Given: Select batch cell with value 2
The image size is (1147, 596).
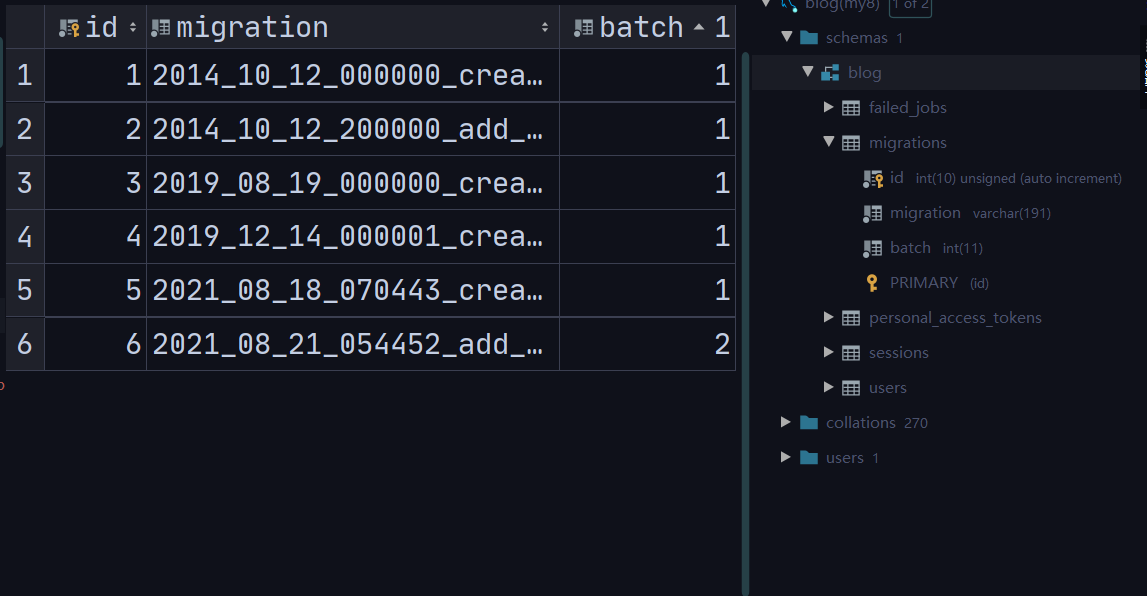Looking at the screenshot, I should point(647,344).
